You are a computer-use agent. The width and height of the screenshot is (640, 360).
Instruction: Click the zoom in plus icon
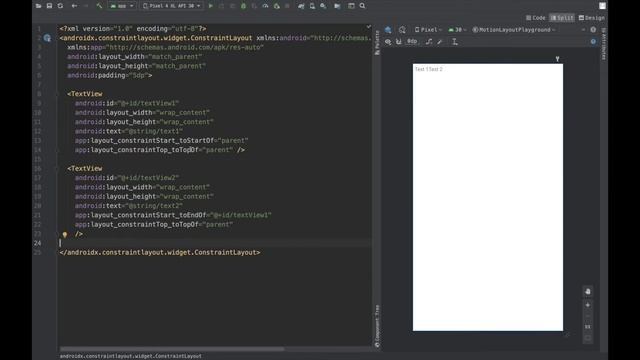point(588,305)
